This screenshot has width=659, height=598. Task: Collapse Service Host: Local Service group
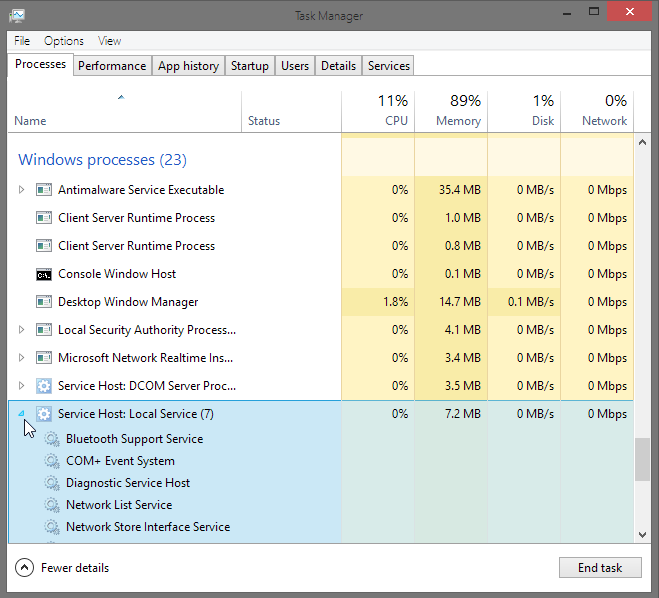coord(21,414)
